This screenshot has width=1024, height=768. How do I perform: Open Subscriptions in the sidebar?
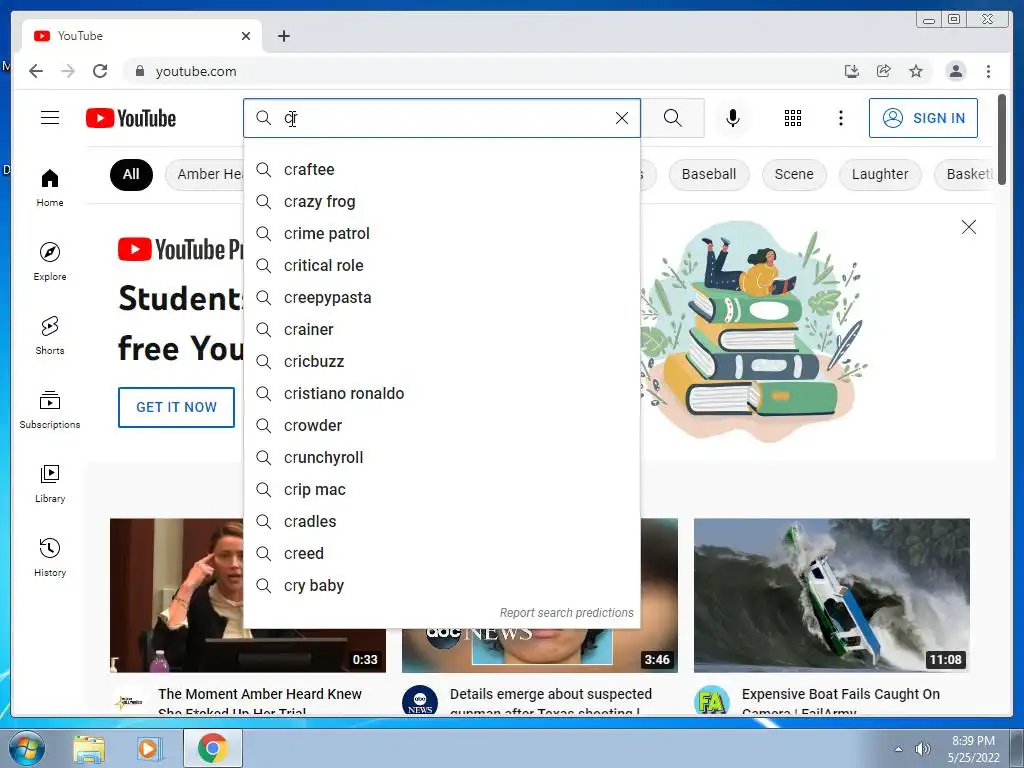[50, 409]
